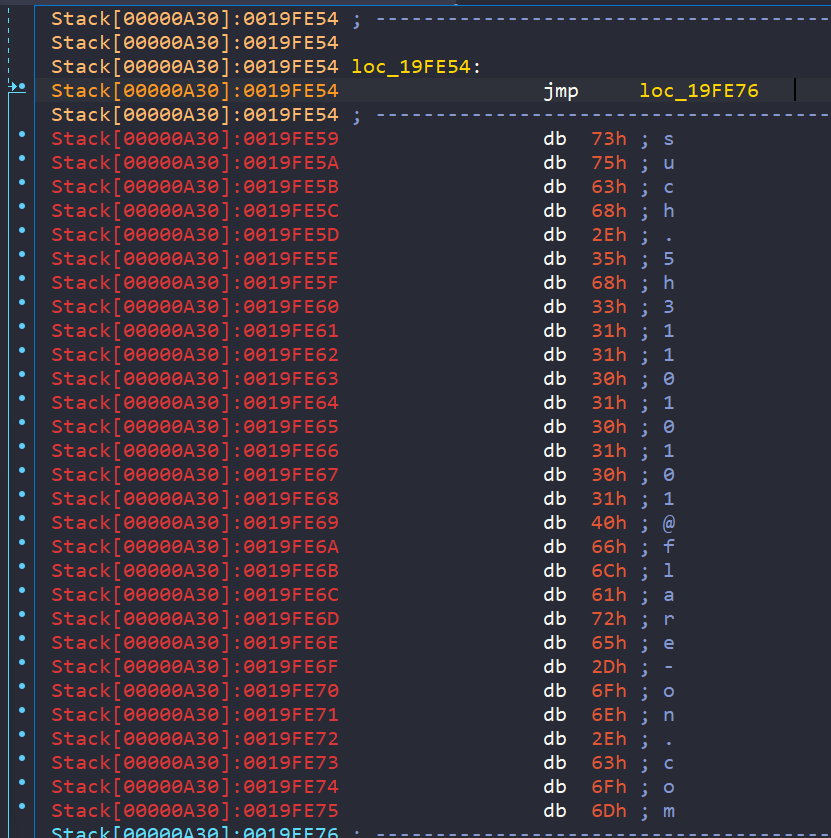Select address Stack[00000A30]:0019FE59
The image size is (831, 838).
tap(195, 139)
